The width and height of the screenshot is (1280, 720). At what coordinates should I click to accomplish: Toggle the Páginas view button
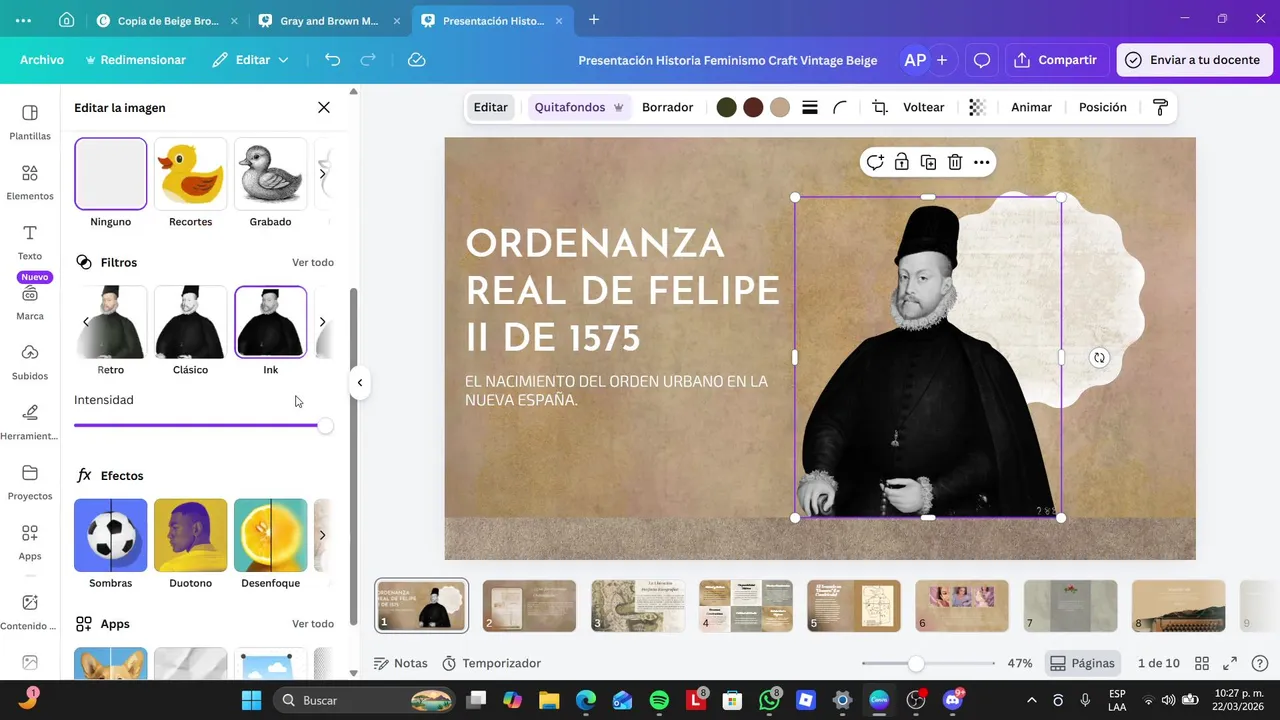pos(1084,663)
